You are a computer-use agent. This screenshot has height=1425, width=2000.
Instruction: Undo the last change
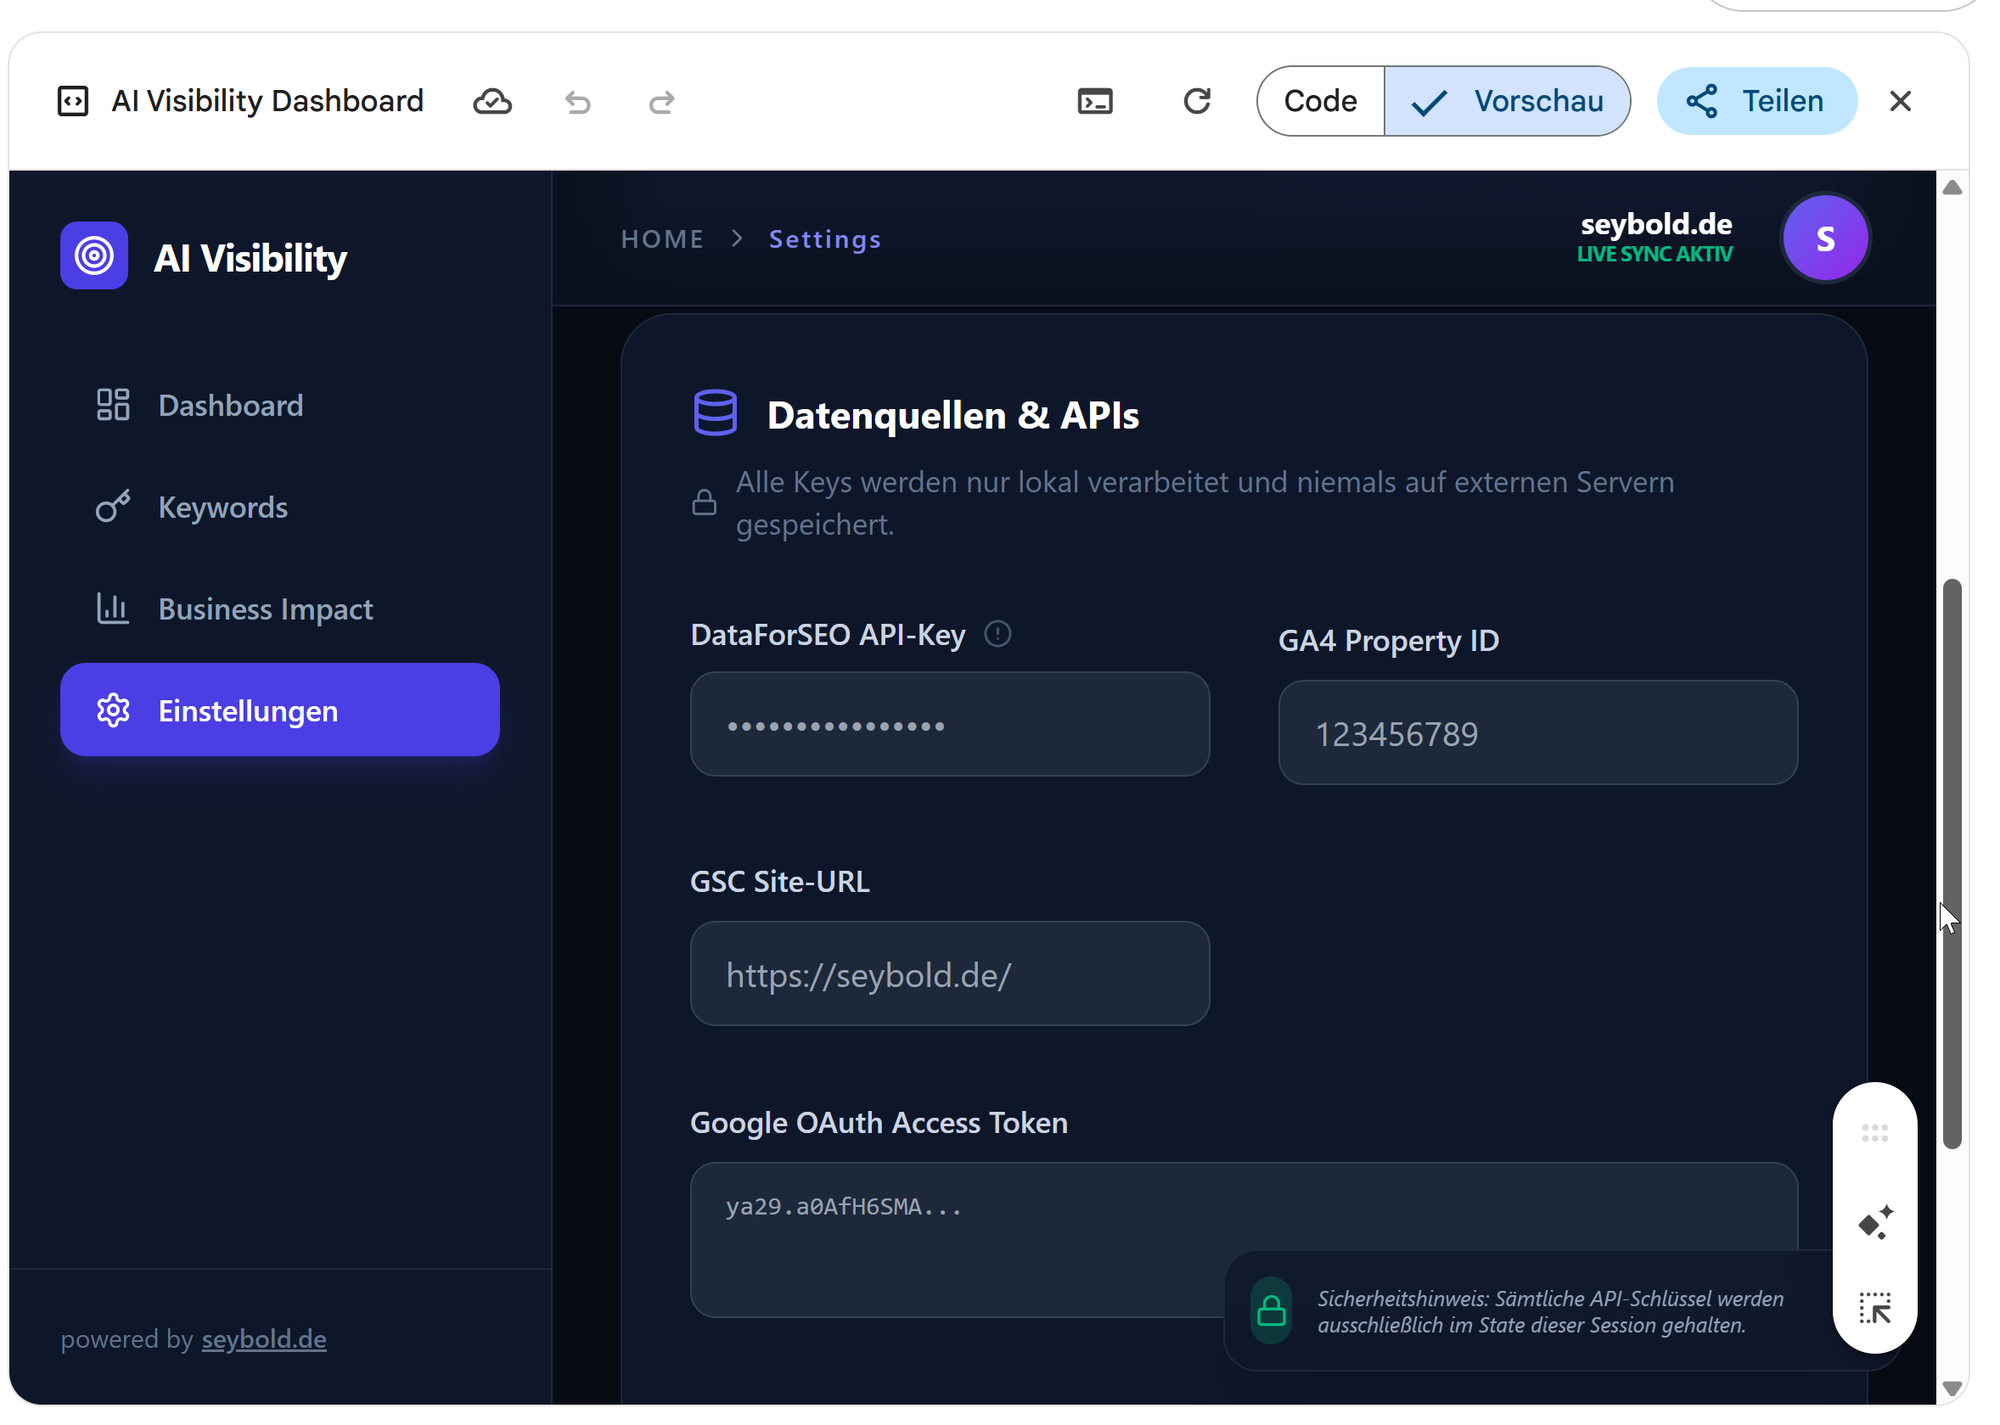tap(578, 102)
